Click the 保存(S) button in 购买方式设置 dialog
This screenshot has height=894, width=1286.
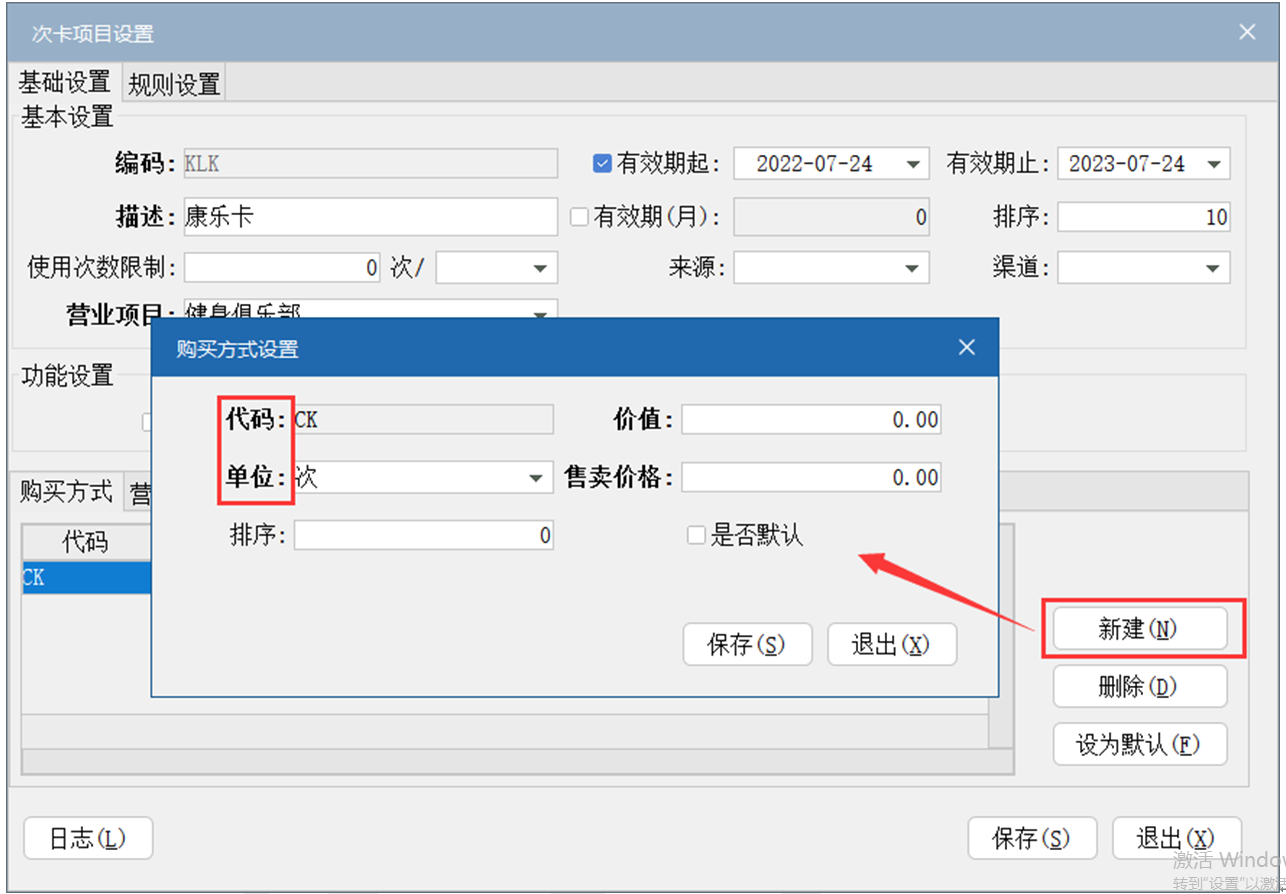[x=747, y=645]
